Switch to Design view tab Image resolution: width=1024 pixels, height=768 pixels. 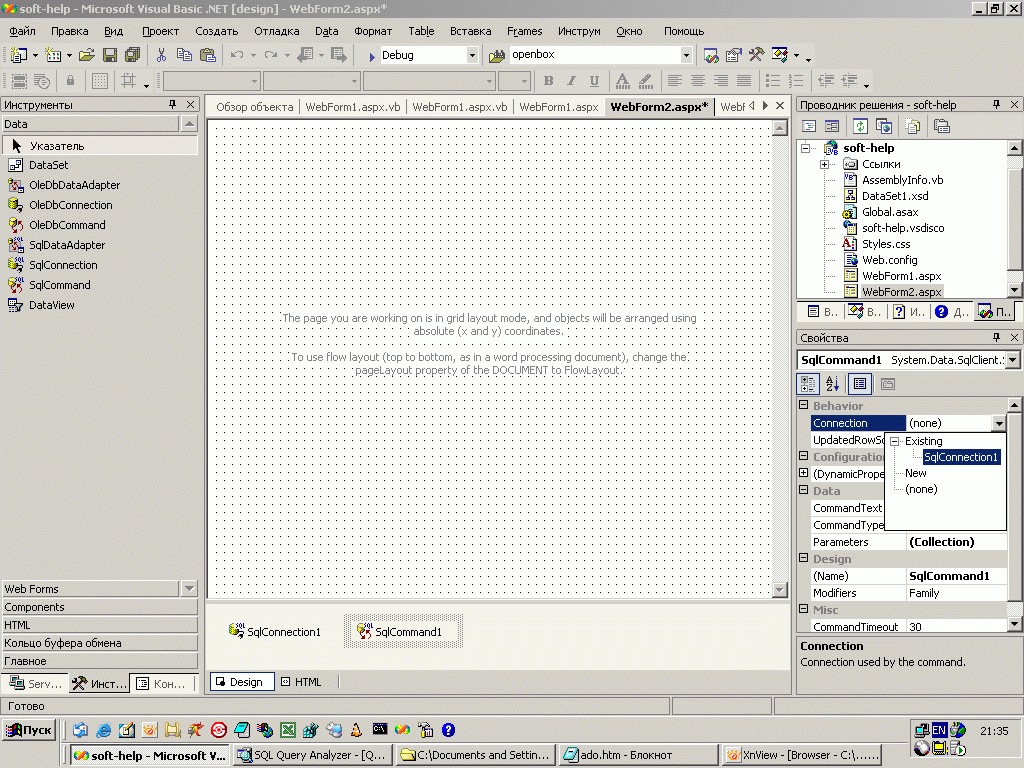pos(242,682)
